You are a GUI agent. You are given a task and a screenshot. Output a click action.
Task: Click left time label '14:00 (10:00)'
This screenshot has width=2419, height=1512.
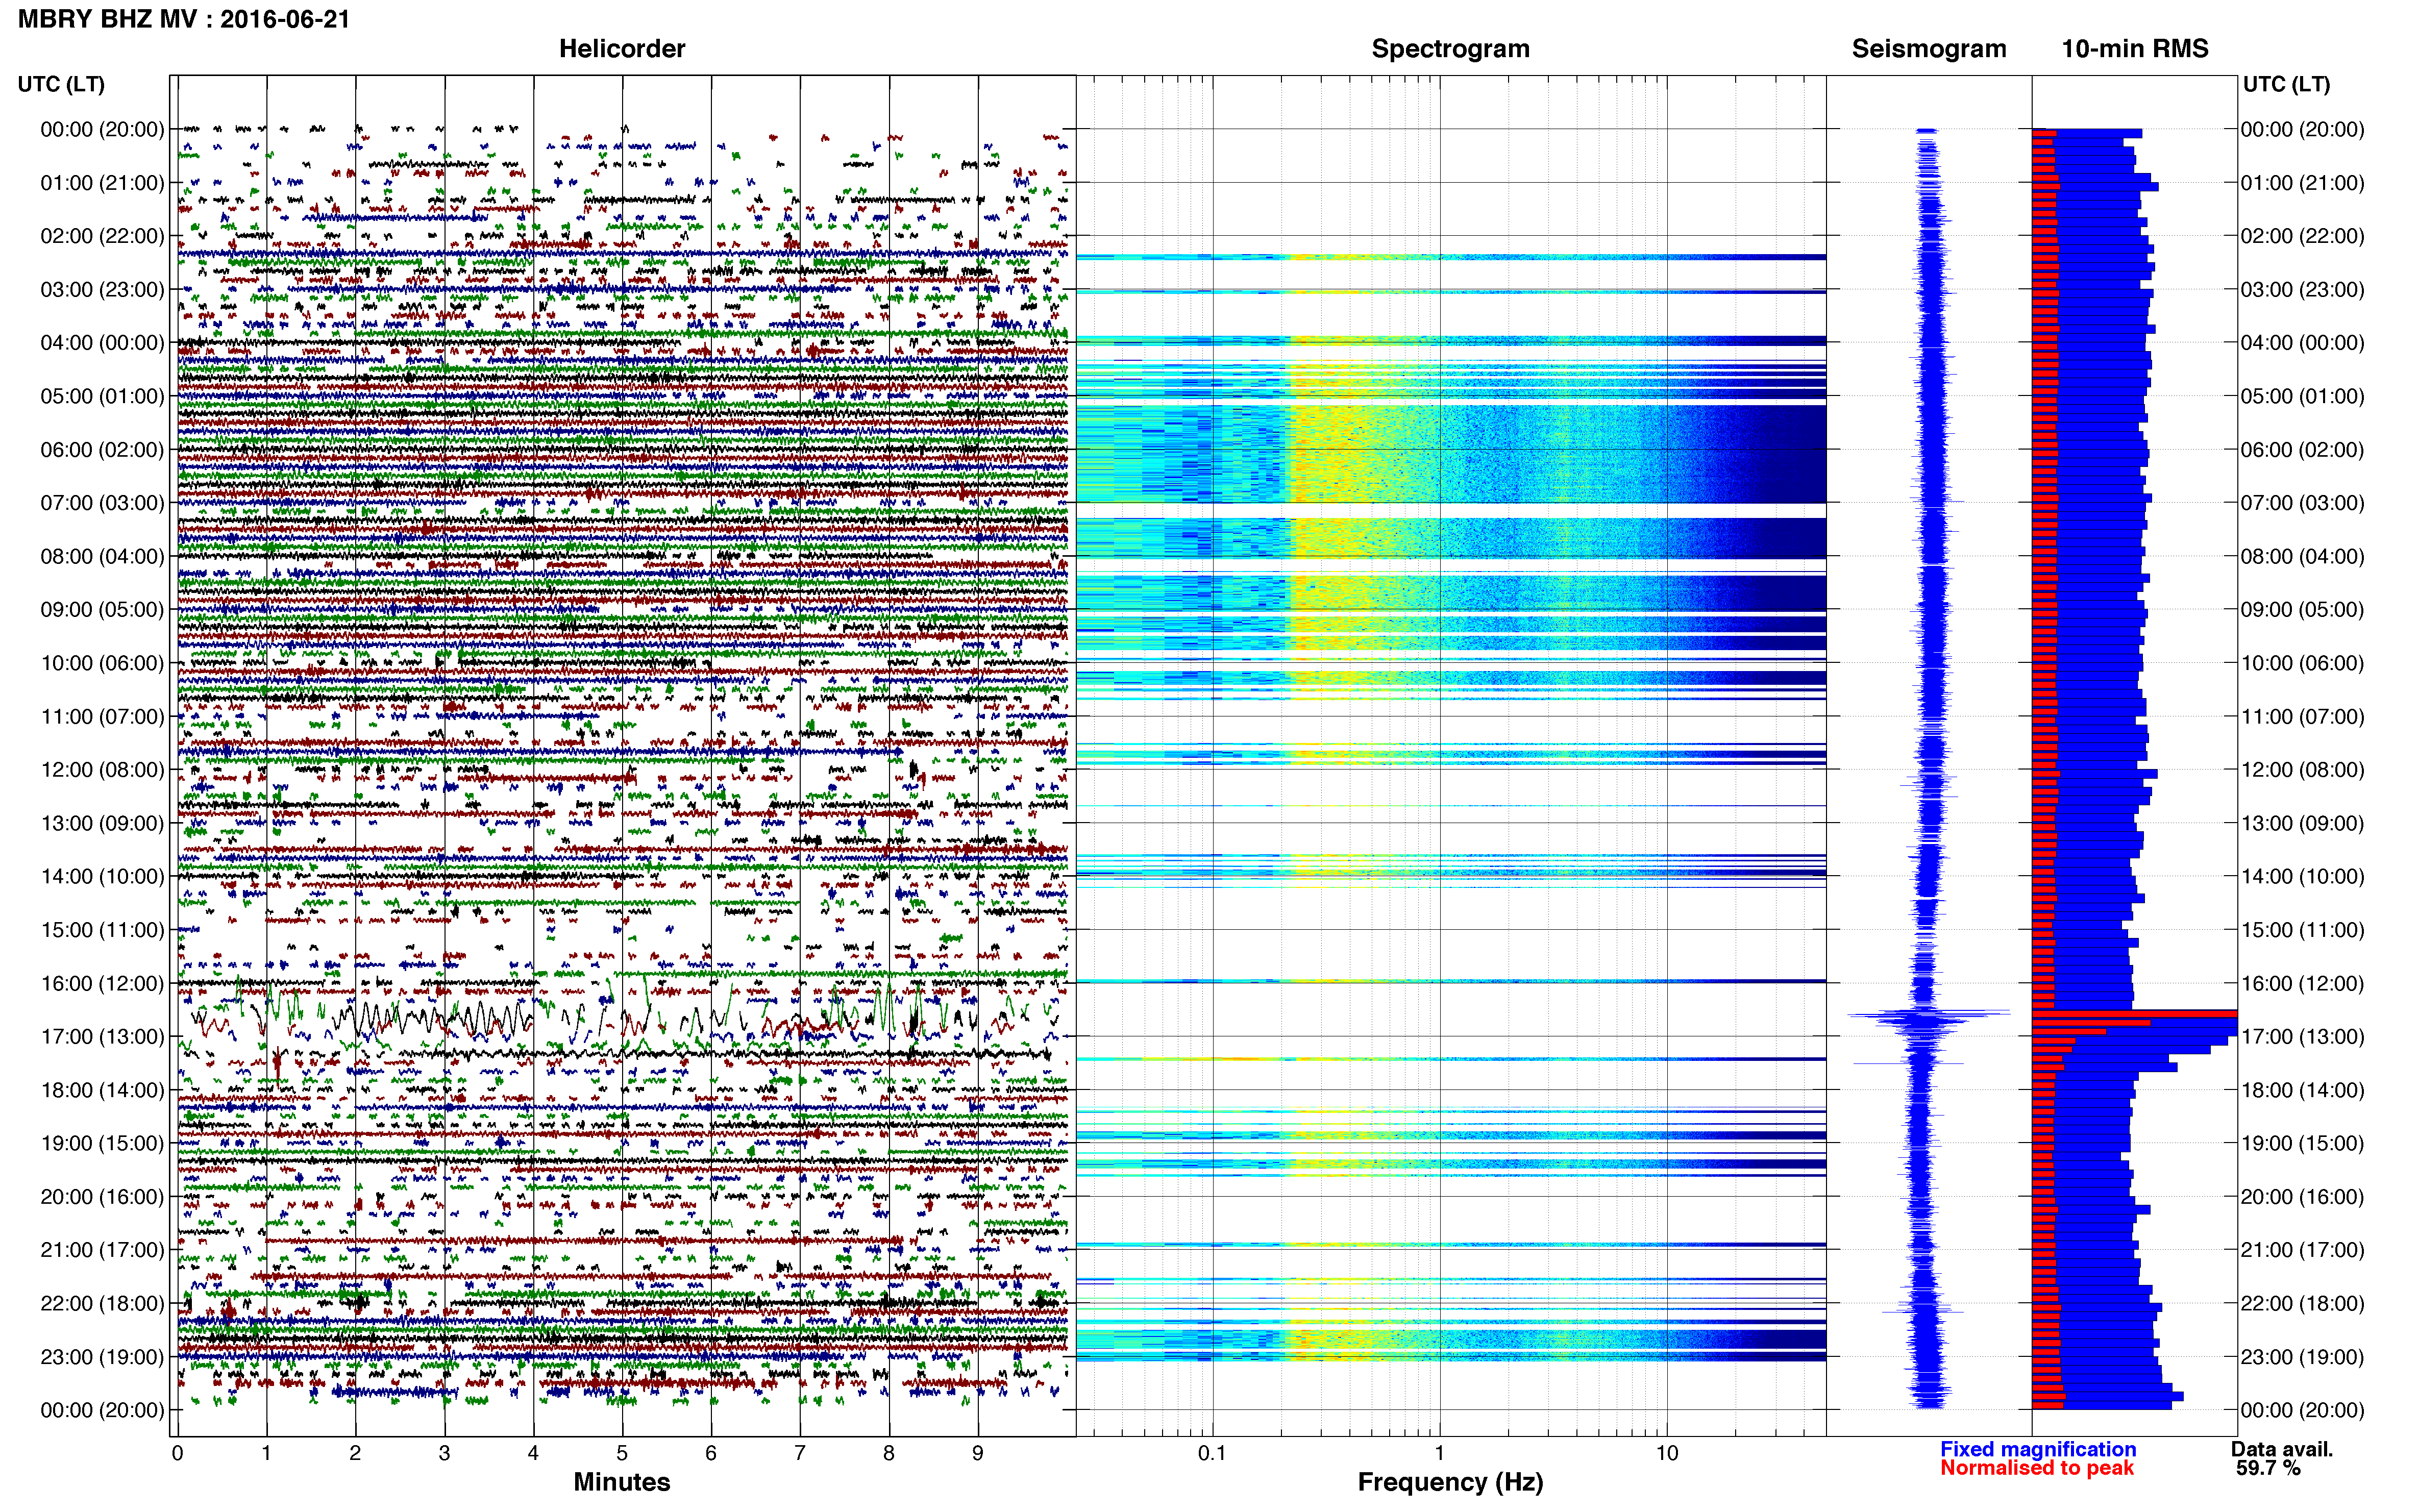coord(102,876)
